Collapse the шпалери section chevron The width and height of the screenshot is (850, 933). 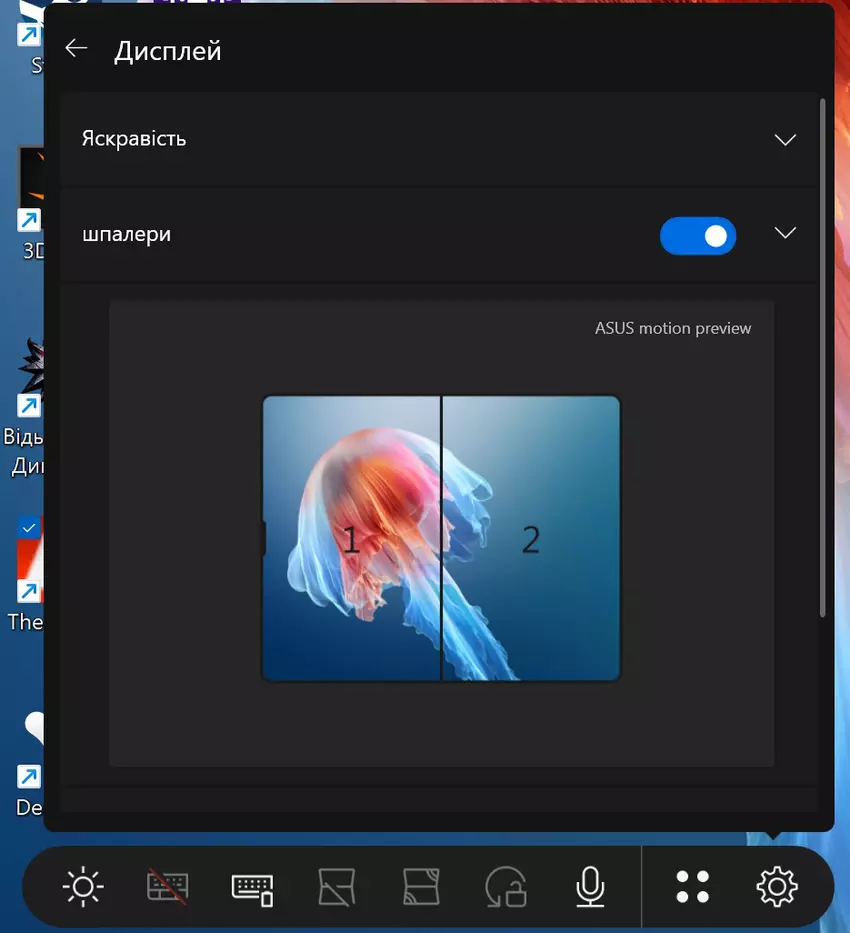click(785, 233)
